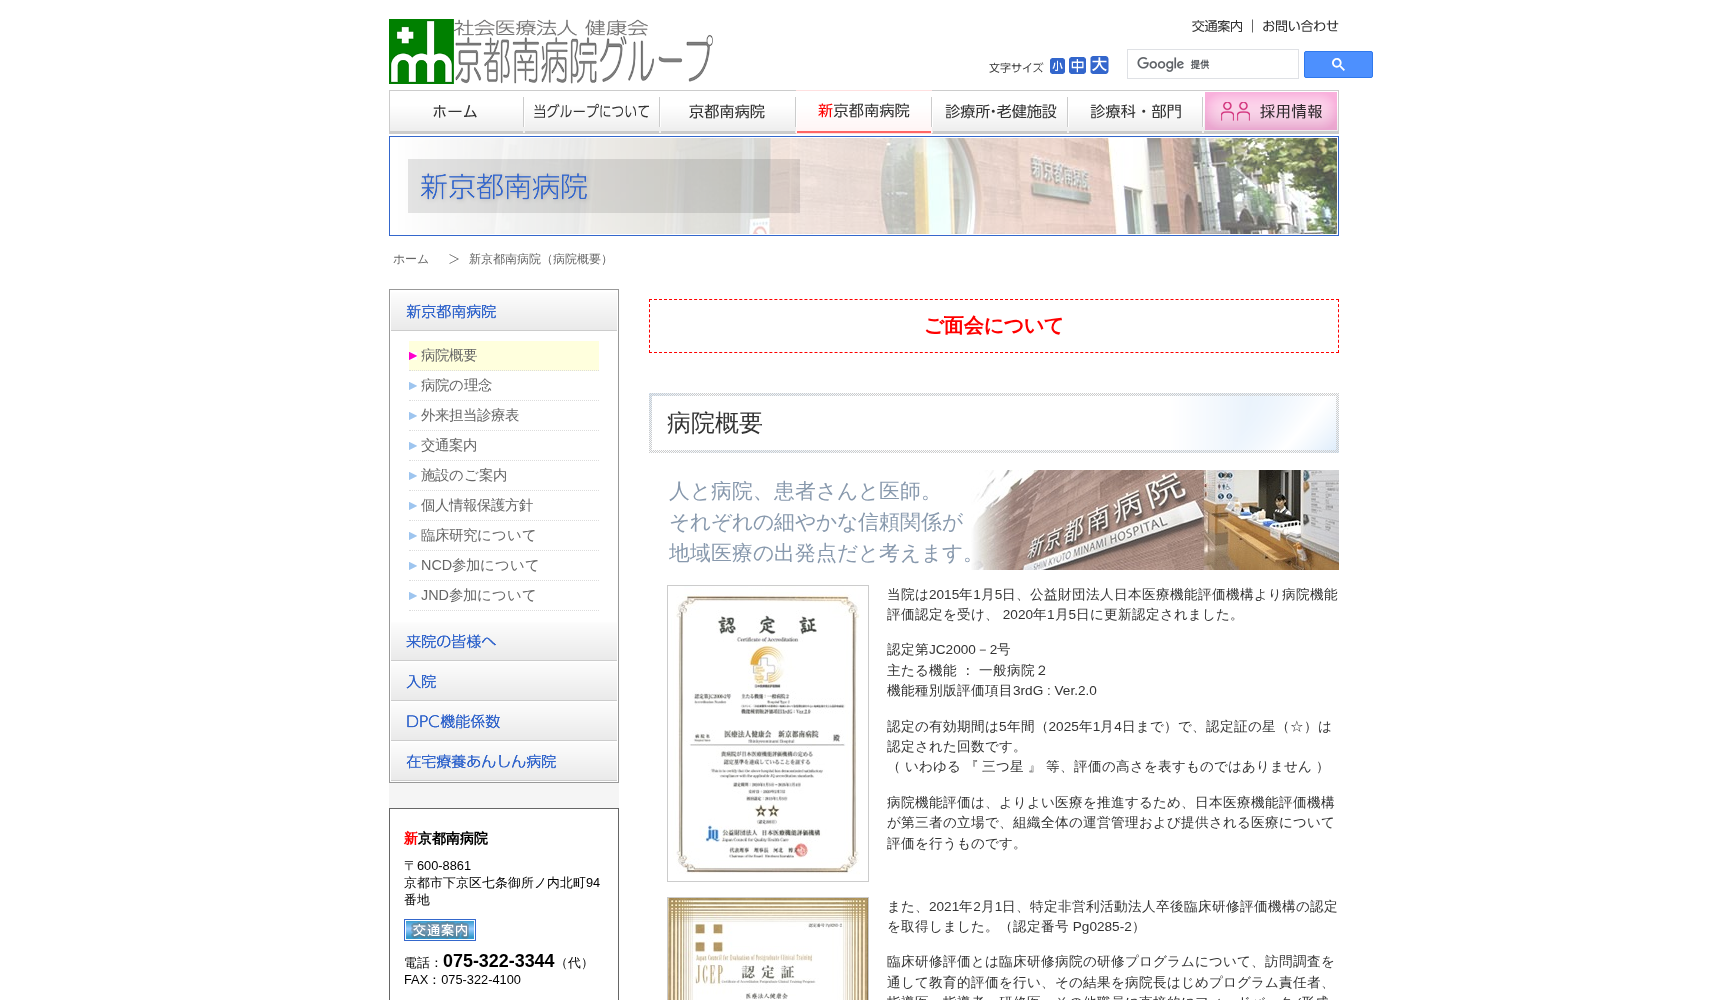Open the ご面会について notice
Image resolution: width=1728 pixels, height=1000 pixels.
coord(993,325)
